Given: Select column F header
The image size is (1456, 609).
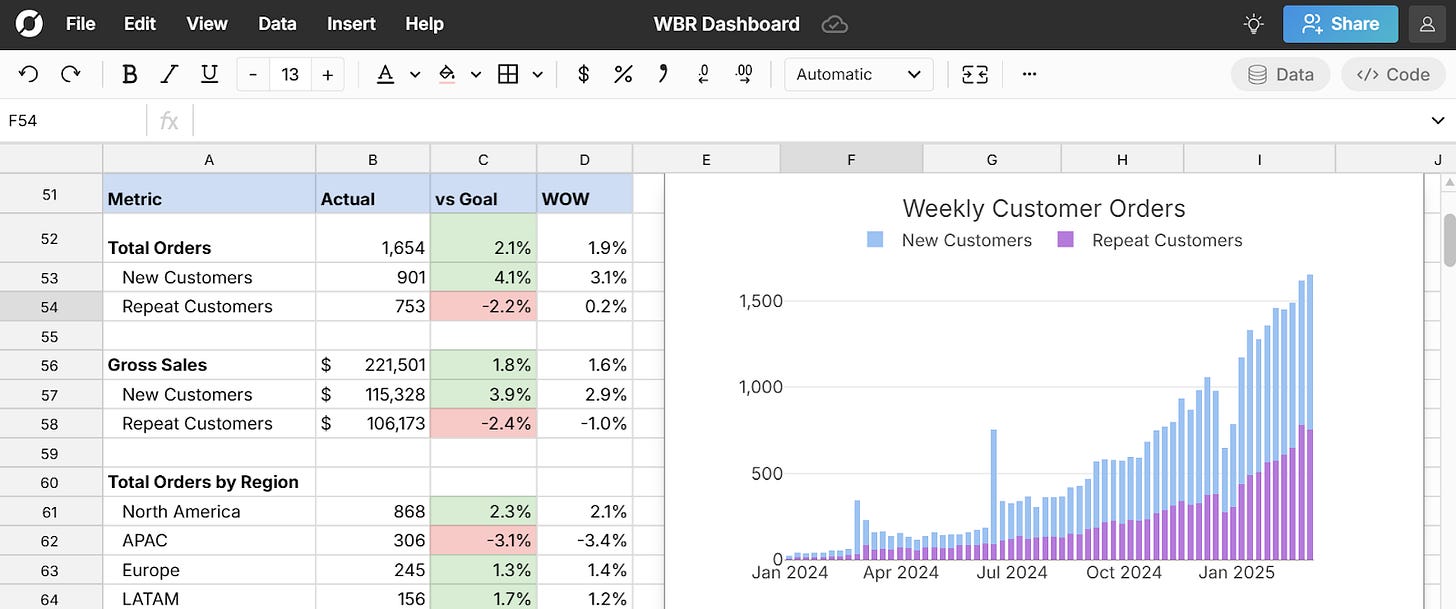Looking at the screenshot, I should click(x=851, y=159).
